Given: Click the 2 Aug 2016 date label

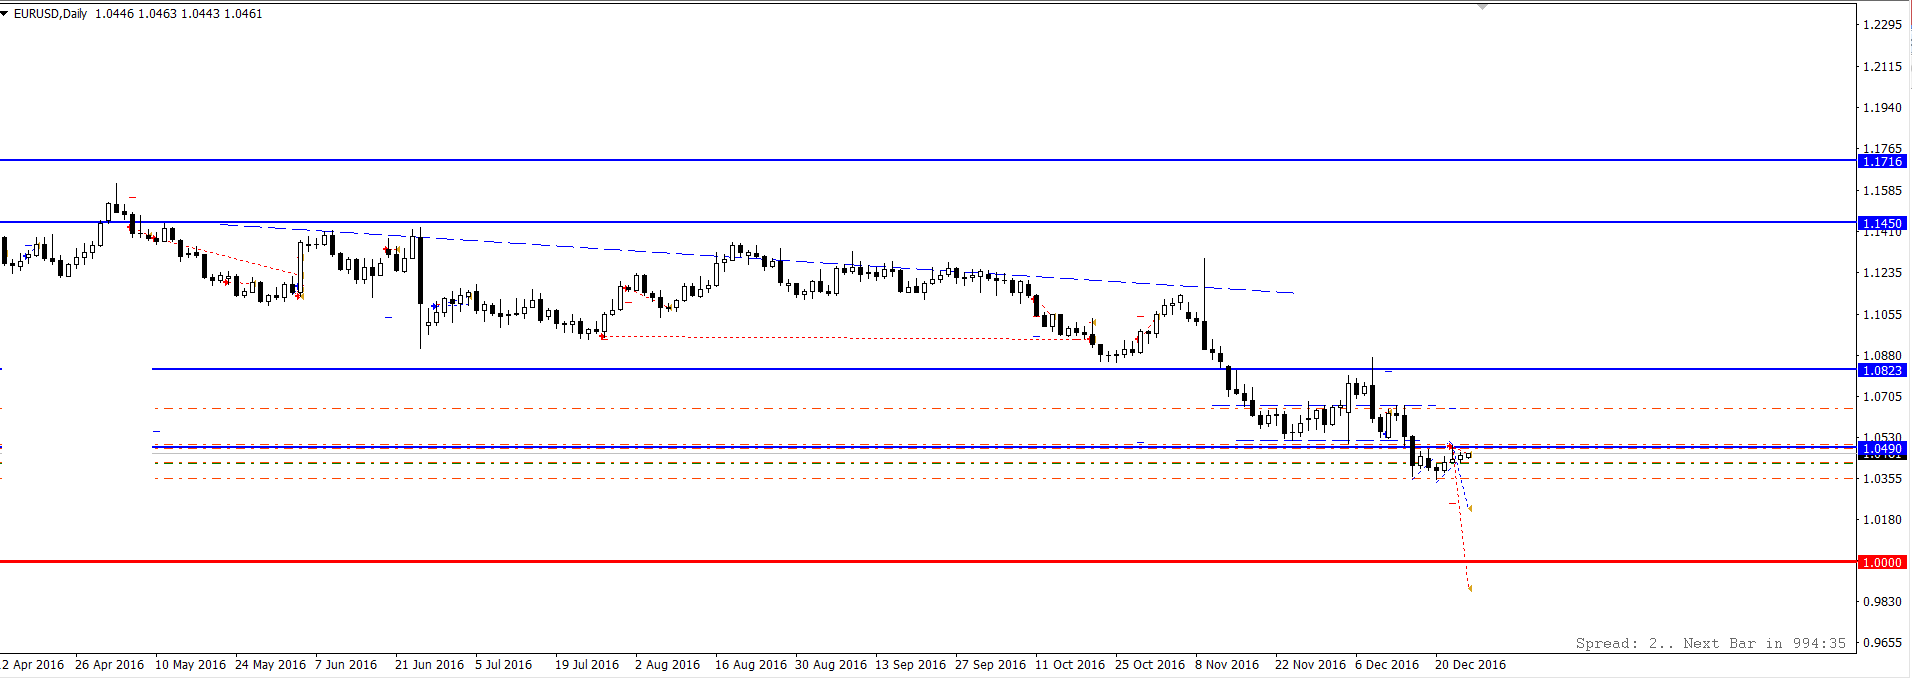Looking at the screenshot, I should click(x=668, y=665).
